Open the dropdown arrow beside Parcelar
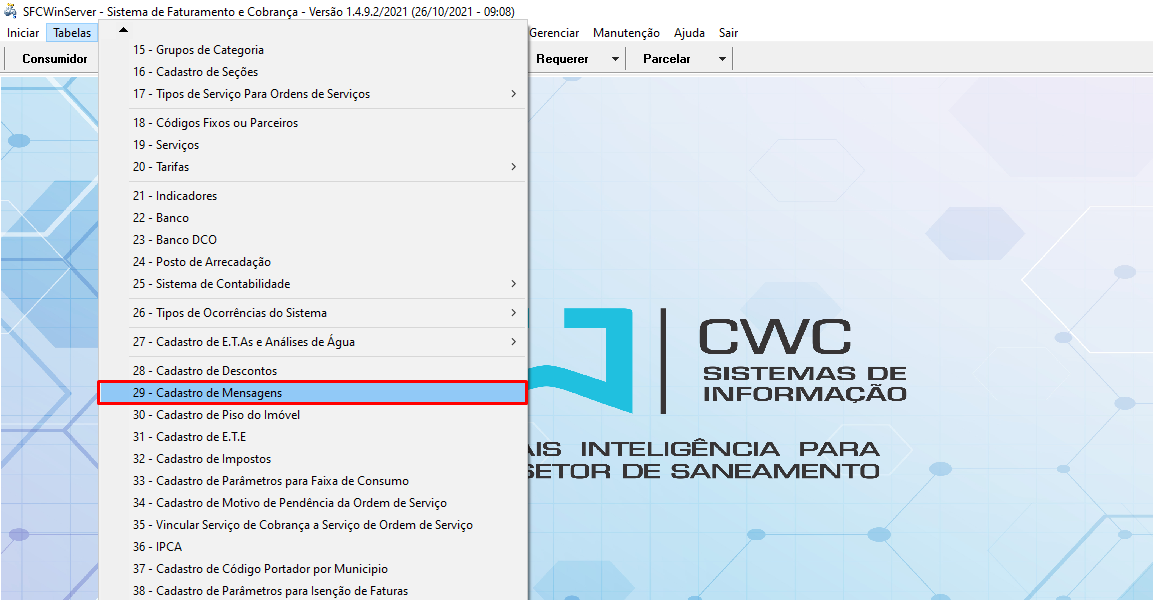Viewport: 1153px width, 600px height. click(722, 59)
